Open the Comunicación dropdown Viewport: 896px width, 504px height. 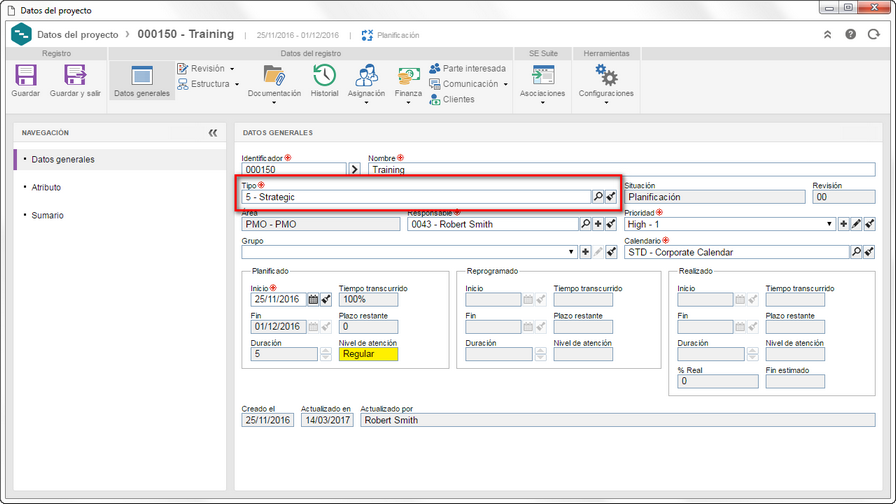click(x=469, y=84)
